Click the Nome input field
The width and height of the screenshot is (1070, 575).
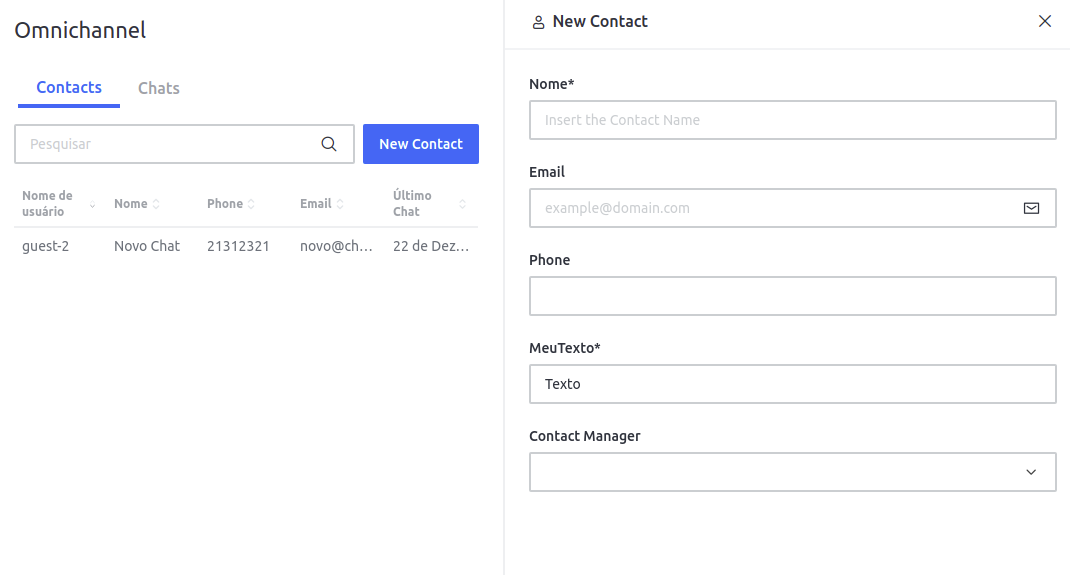coord(792,120)
